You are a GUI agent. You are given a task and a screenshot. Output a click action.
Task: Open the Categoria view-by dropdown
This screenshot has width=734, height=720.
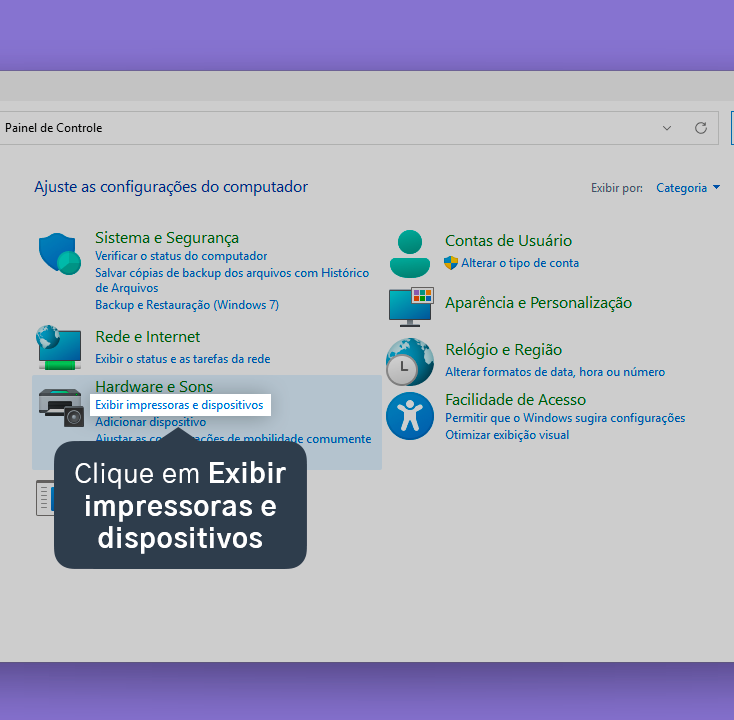pyautogui.click(x=688, y=188)
